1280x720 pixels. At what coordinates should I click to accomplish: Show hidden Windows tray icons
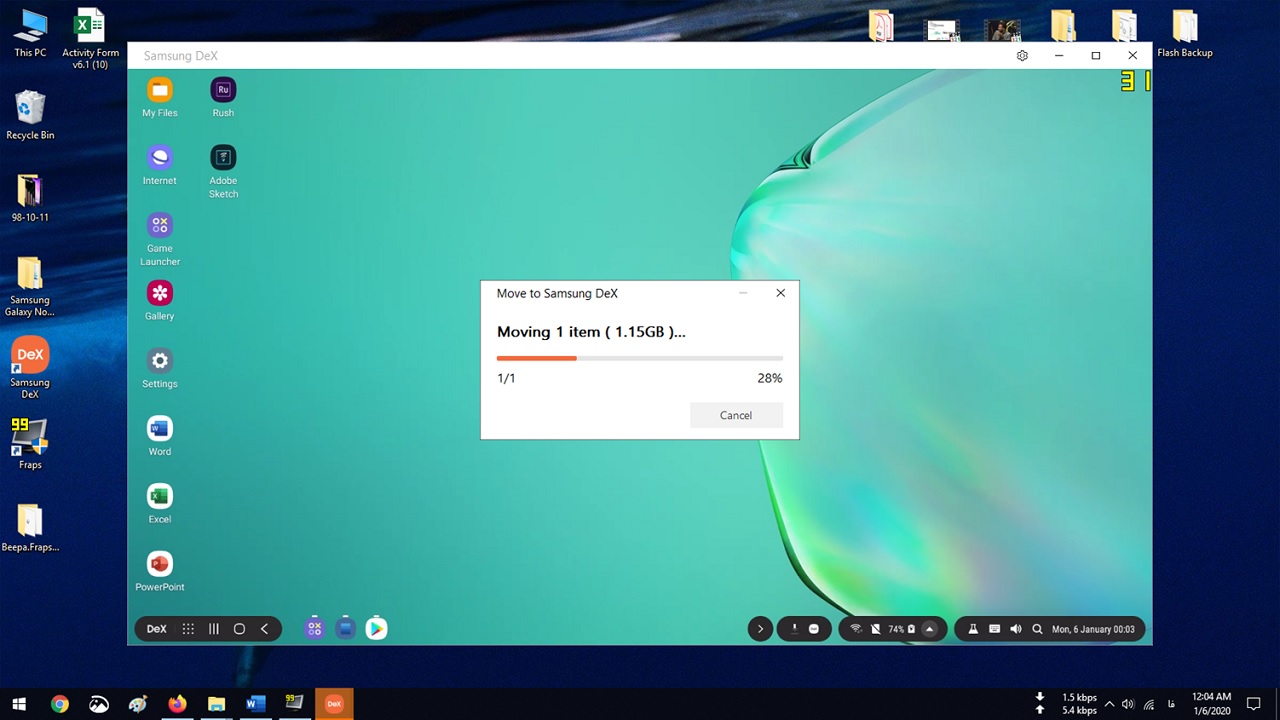(x=1109, y=704)
